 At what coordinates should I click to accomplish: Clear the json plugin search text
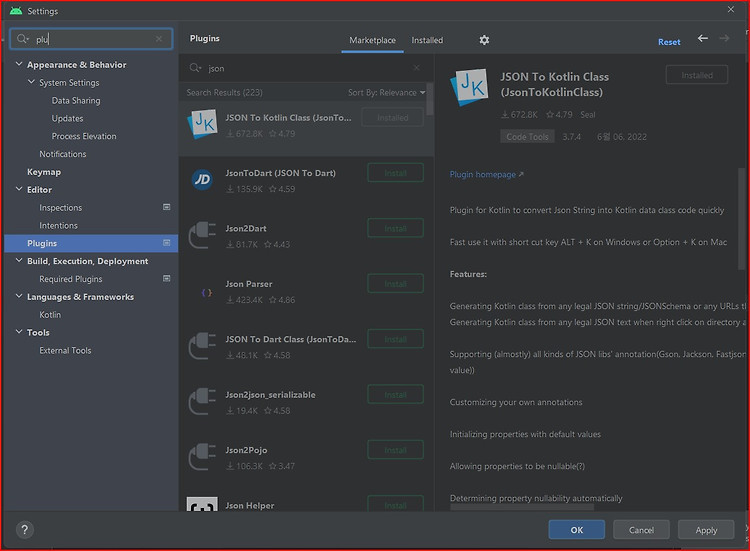point(417,68)
